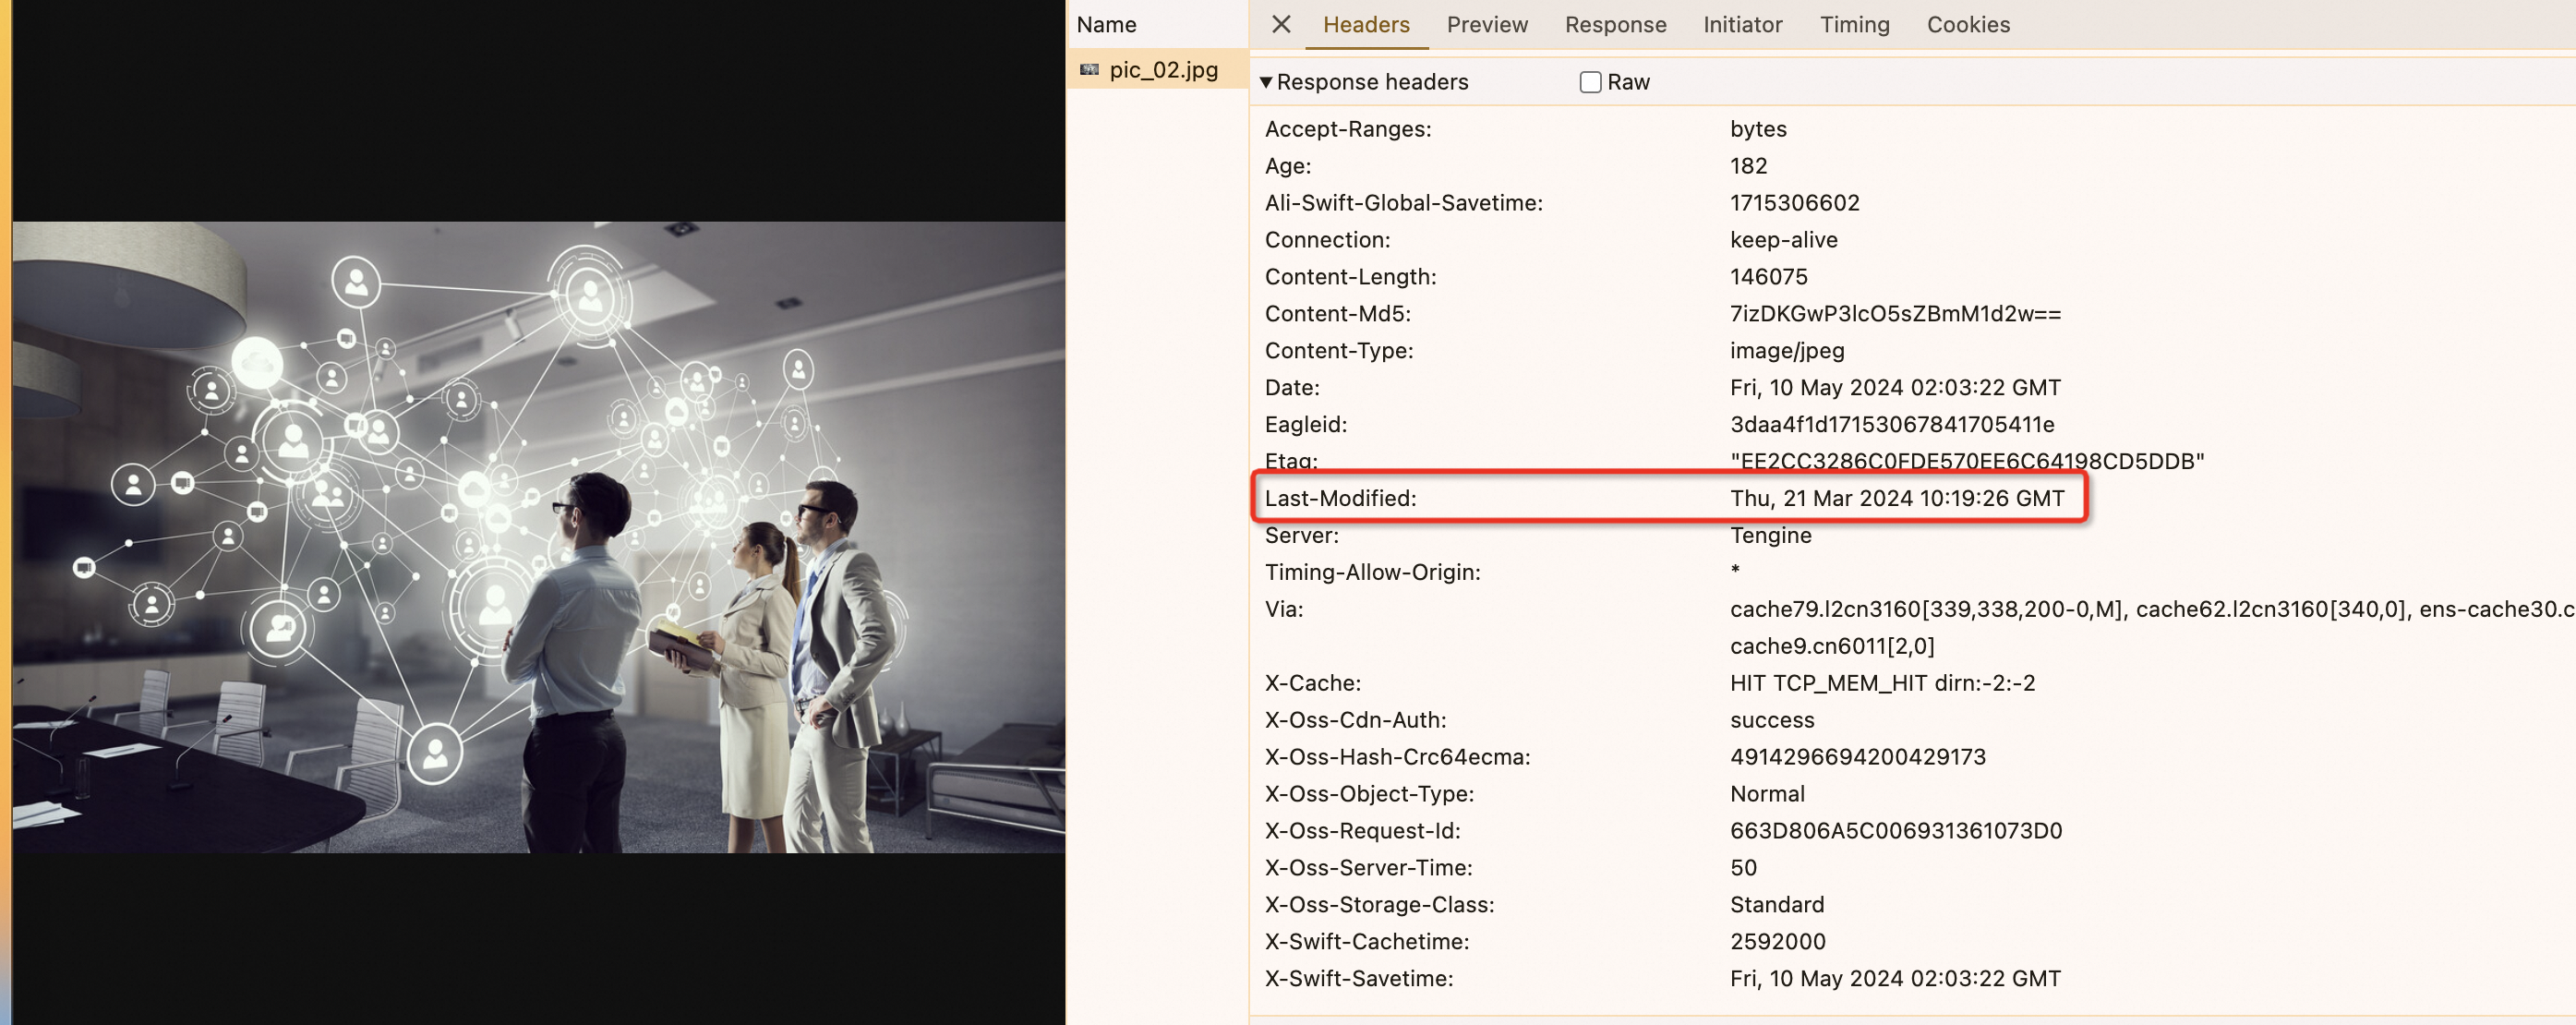Click the Etag header value
2576x1025 pixels.
1966,461
